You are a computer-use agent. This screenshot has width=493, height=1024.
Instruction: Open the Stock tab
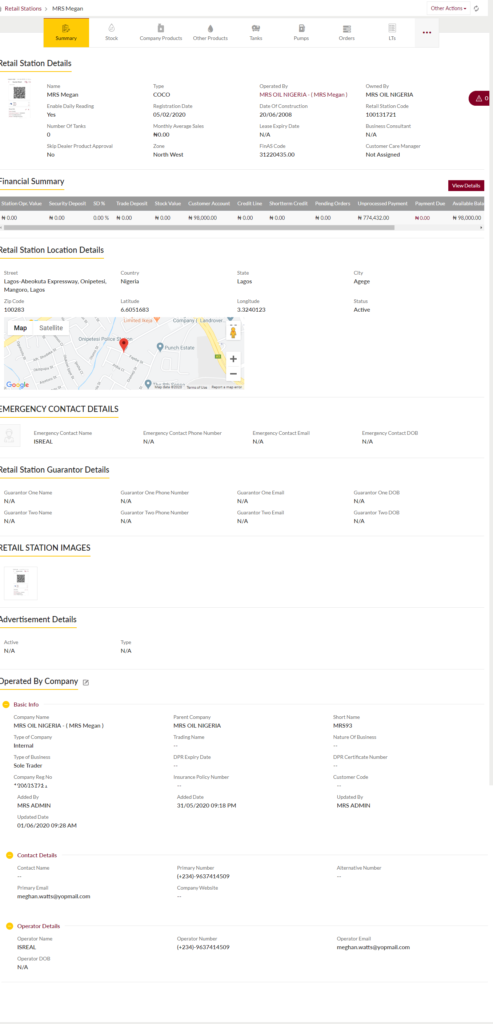[112, 33]
